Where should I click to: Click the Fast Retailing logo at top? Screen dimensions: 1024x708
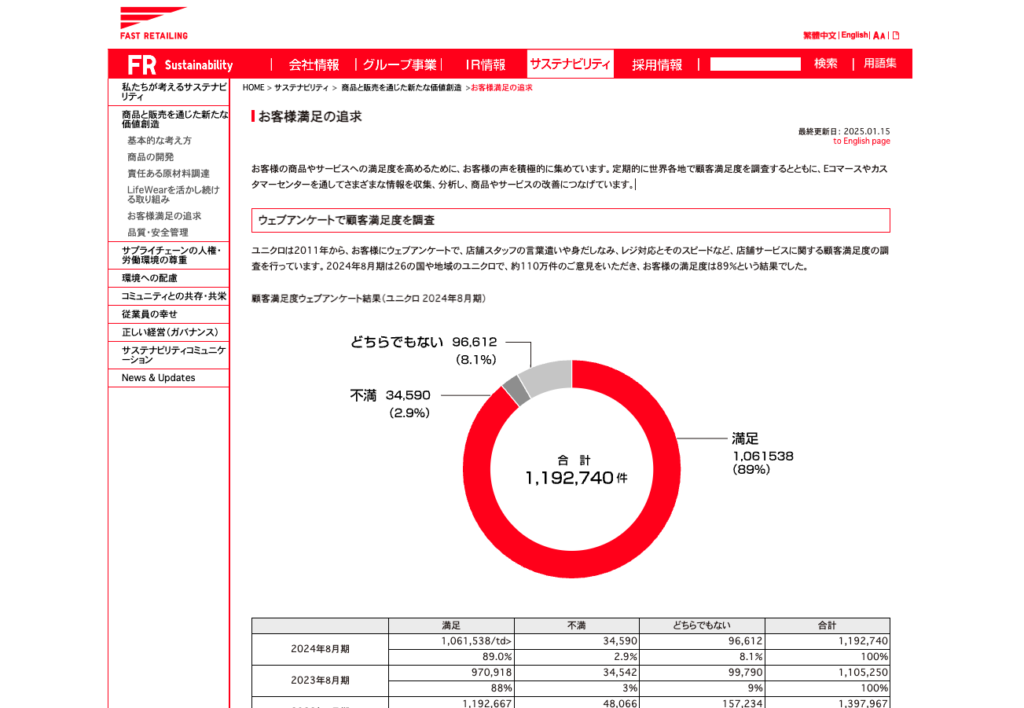click(153, 23)
